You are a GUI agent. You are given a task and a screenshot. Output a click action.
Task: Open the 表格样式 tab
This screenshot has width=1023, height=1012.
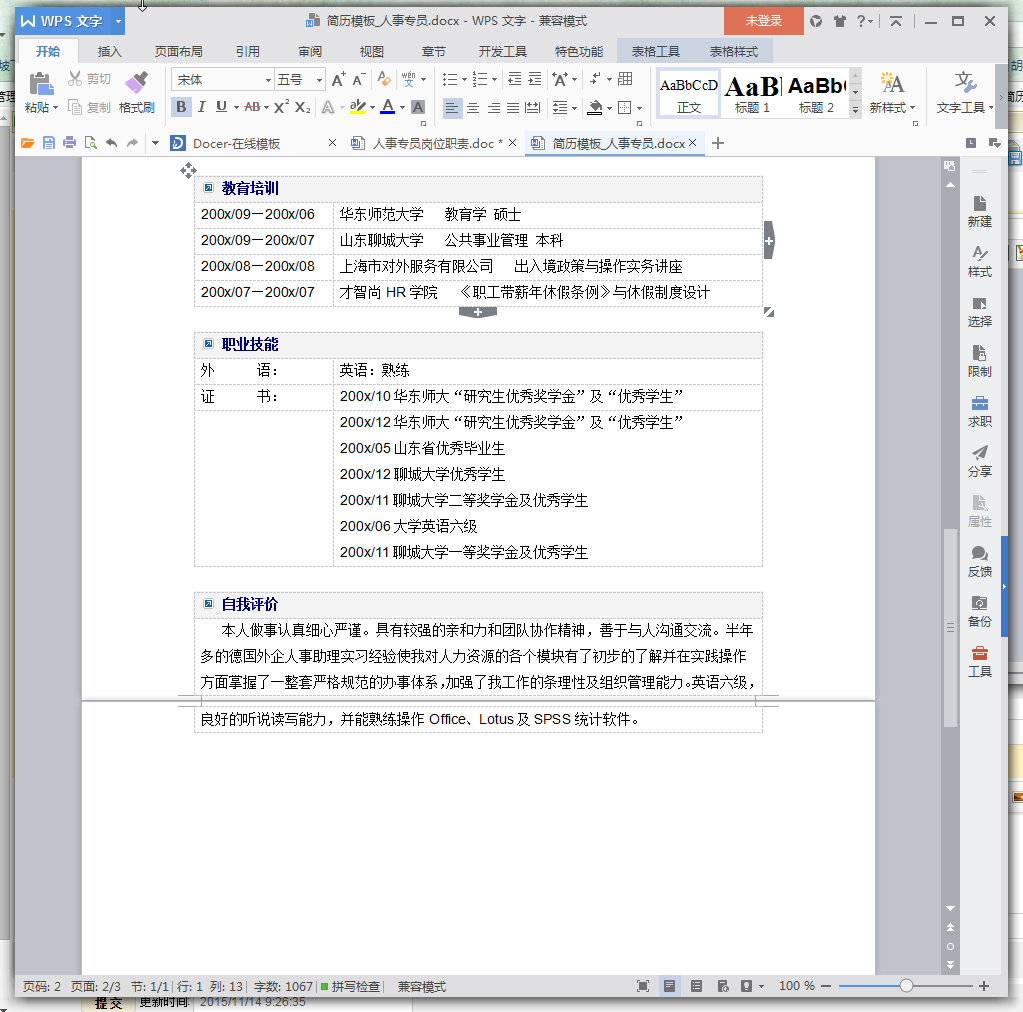(x=733, y=52)
